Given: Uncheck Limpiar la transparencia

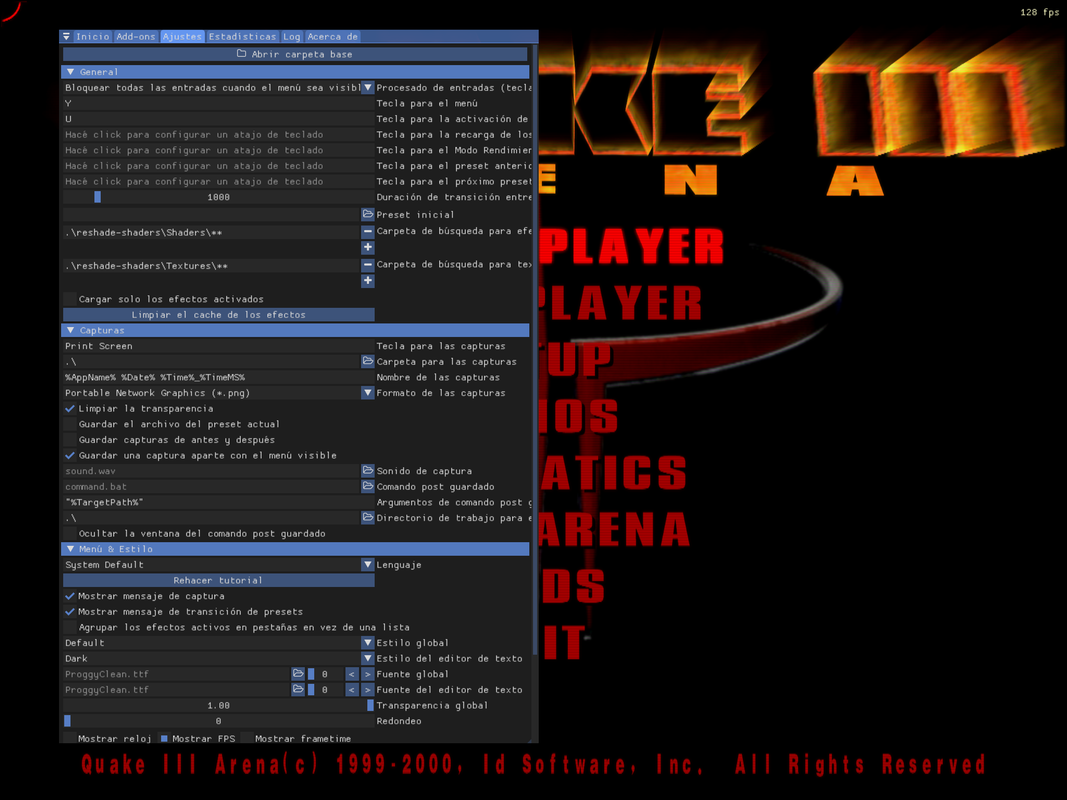Looking at the screenshot, I should [69, 408].
